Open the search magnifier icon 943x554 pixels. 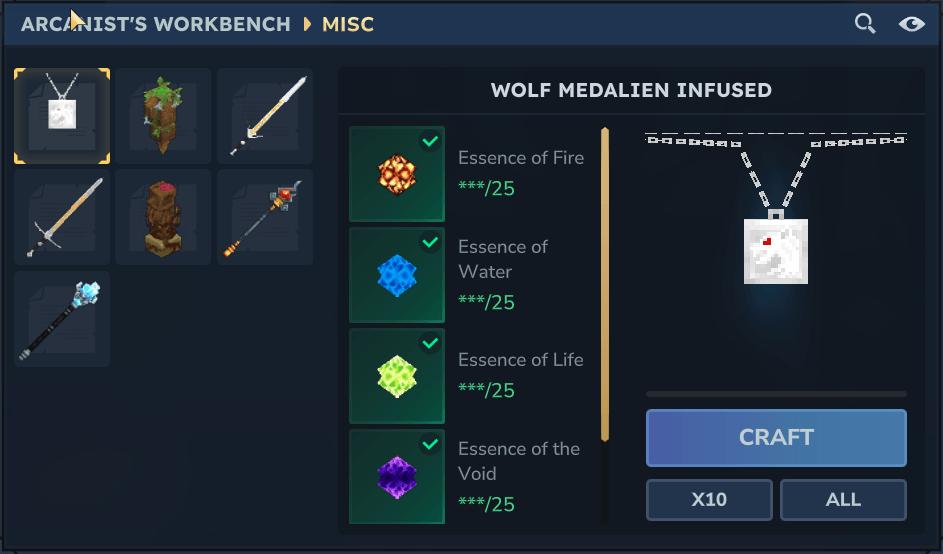tap(865, 23)
